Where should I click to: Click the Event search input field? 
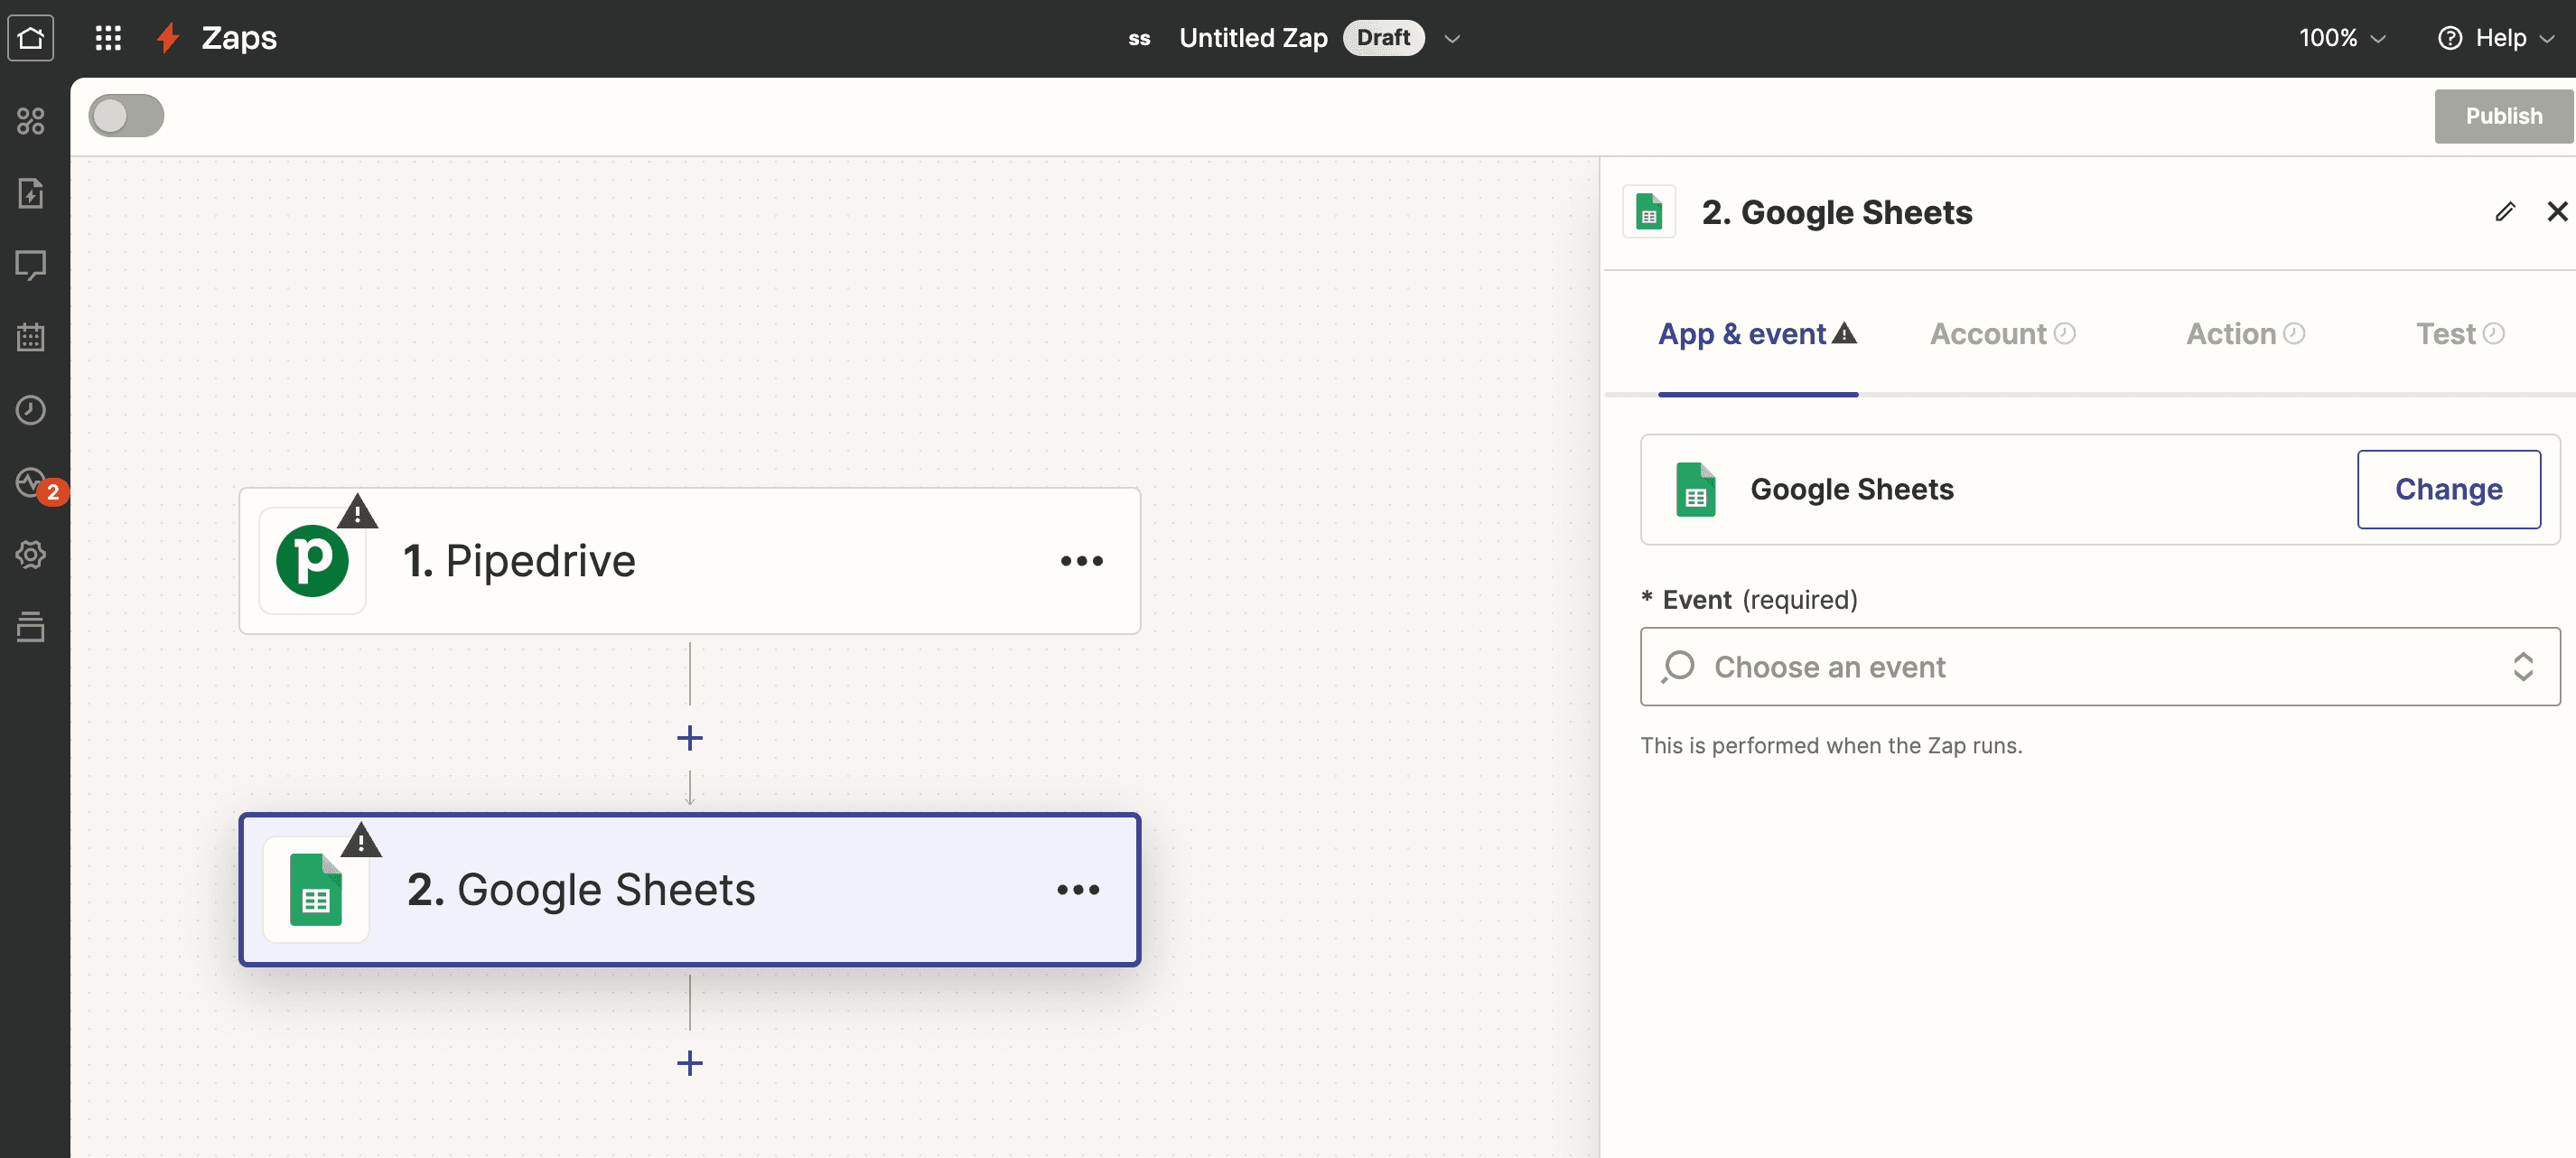coord(2098,667)
